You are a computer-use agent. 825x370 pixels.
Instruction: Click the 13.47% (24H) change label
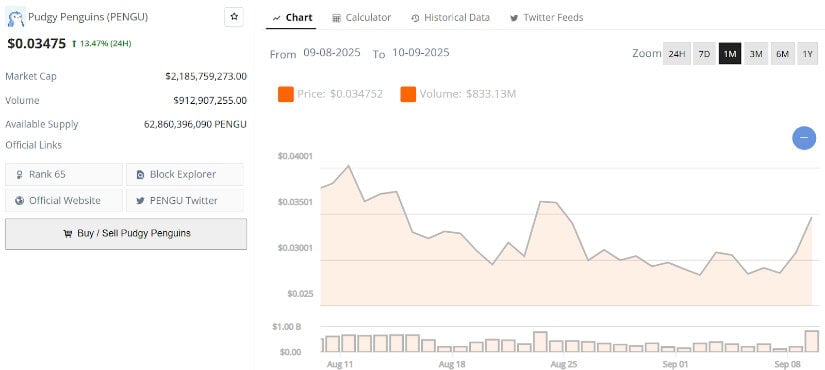pos(102,43)
